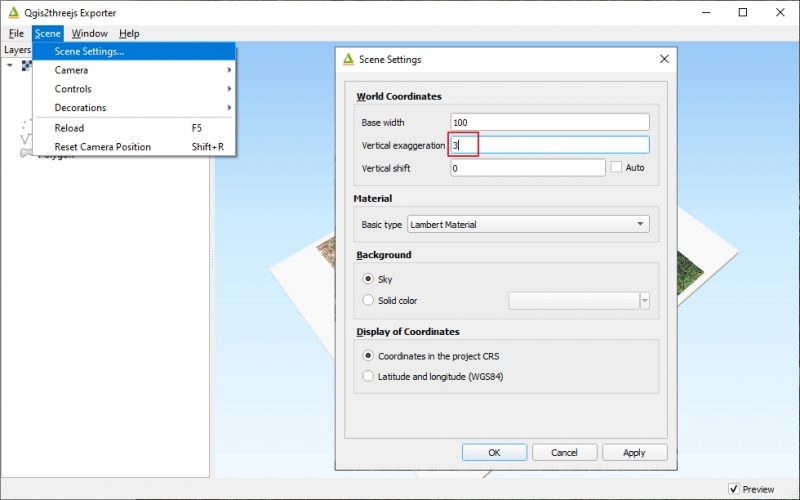
Task: Click the Layers panel header
Action: click(17, 50)
